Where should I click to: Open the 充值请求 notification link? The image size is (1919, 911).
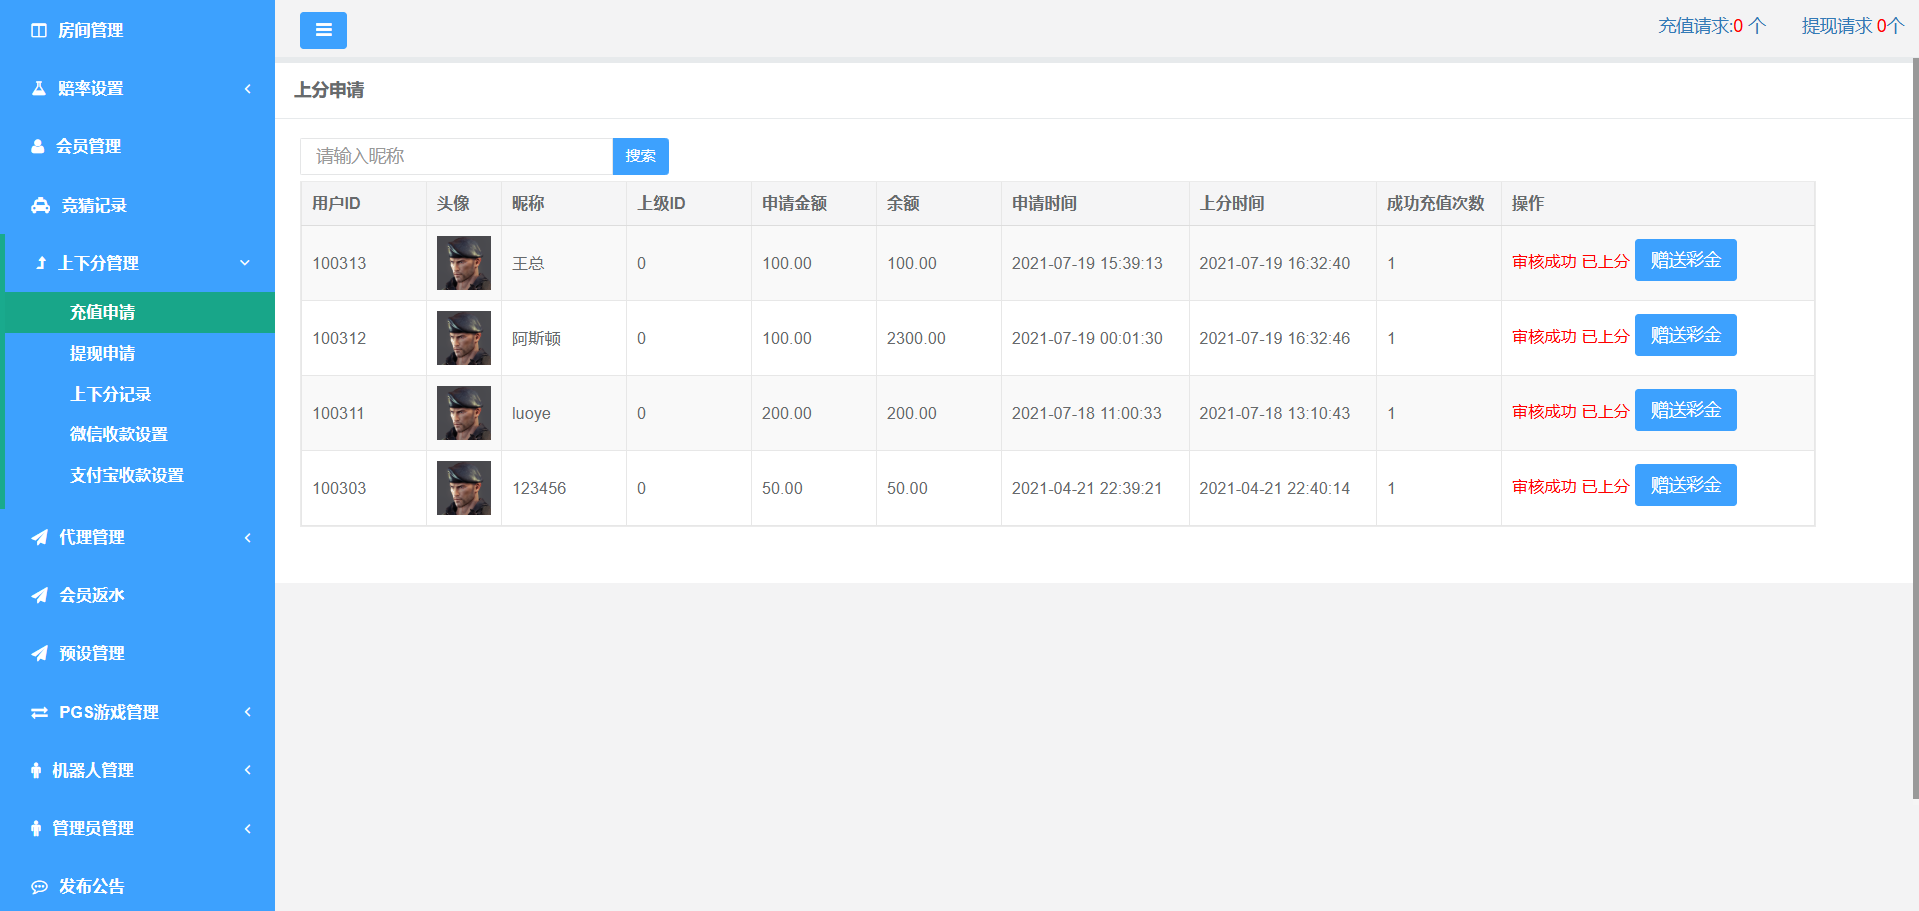pyautogui.click(x=1711, y=26)
